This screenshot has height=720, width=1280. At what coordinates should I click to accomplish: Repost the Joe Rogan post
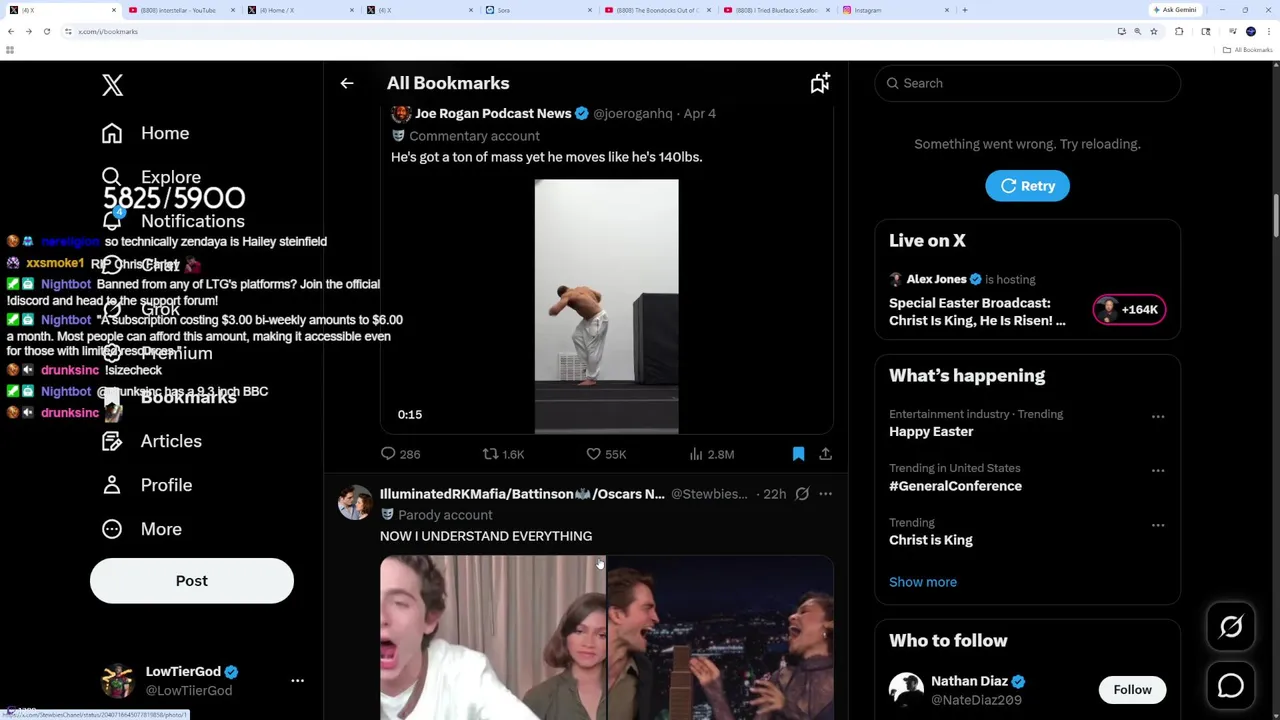tap(503, 454)
